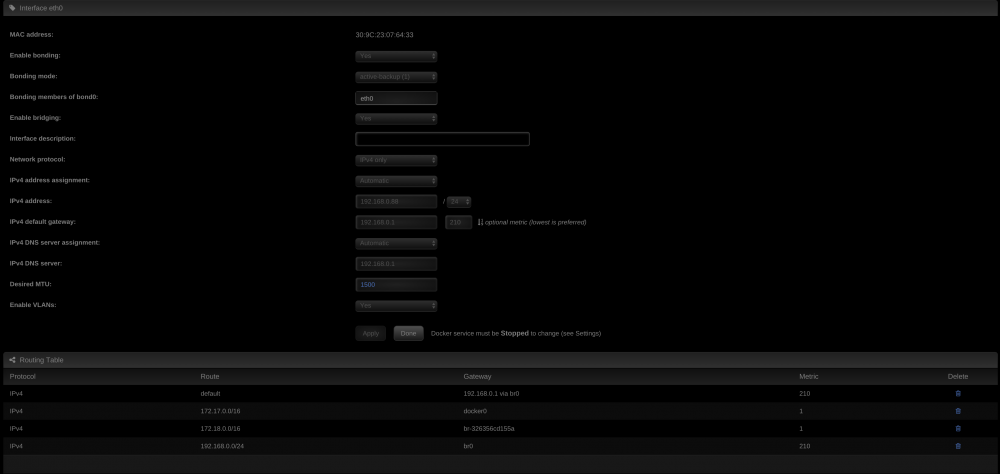Click the optional metric hint text
1000x474 pixels.
click(x=536, y=223)
